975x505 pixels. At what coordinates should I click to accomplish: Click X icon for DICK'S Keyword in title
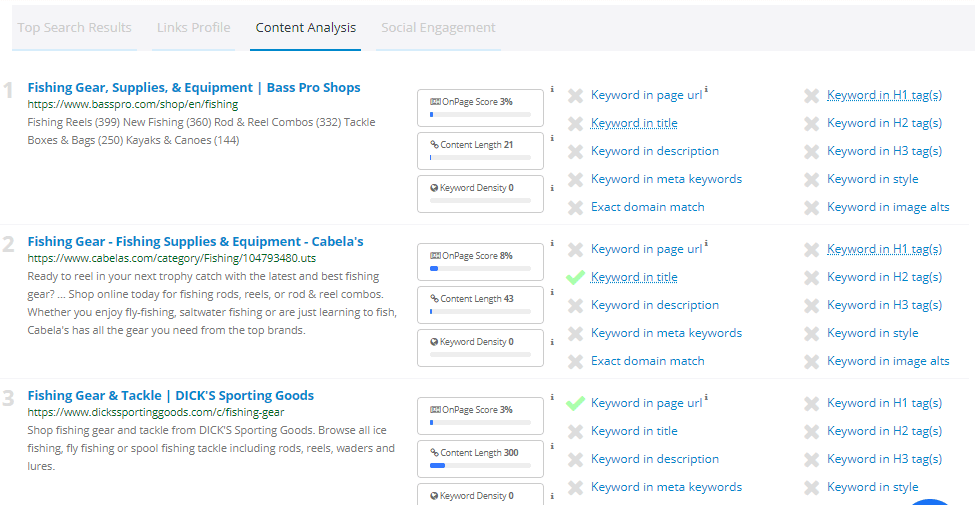[x=575, y=432]
